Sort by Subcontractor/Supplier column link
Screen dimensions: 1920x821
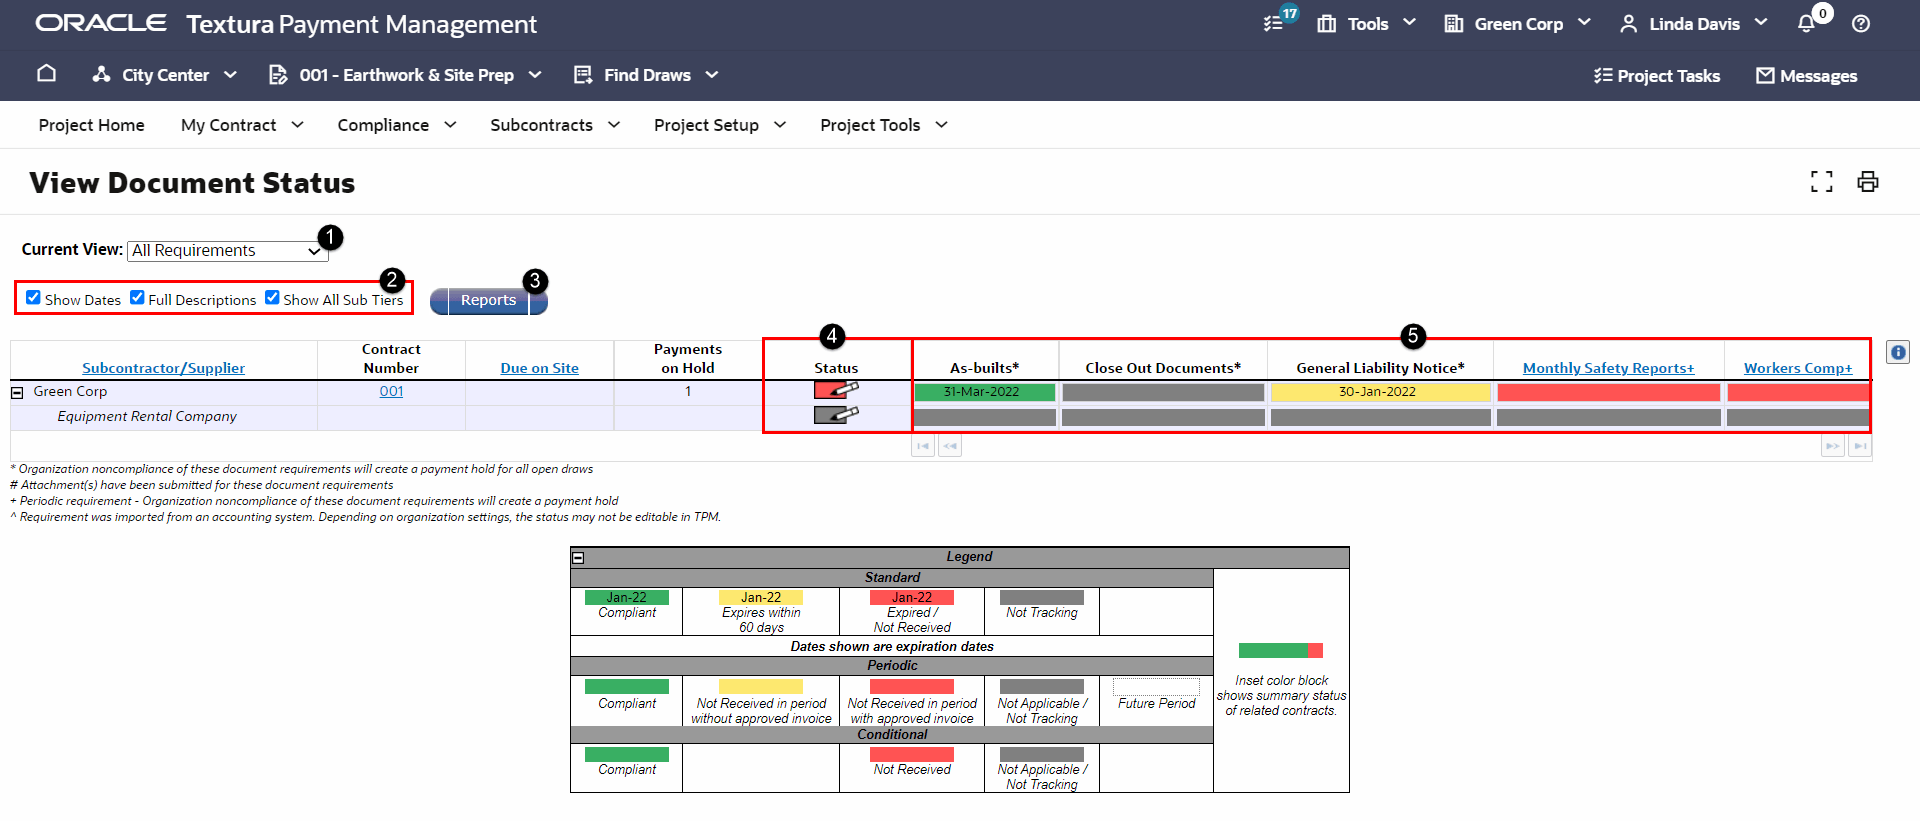[x=163, y=368]
